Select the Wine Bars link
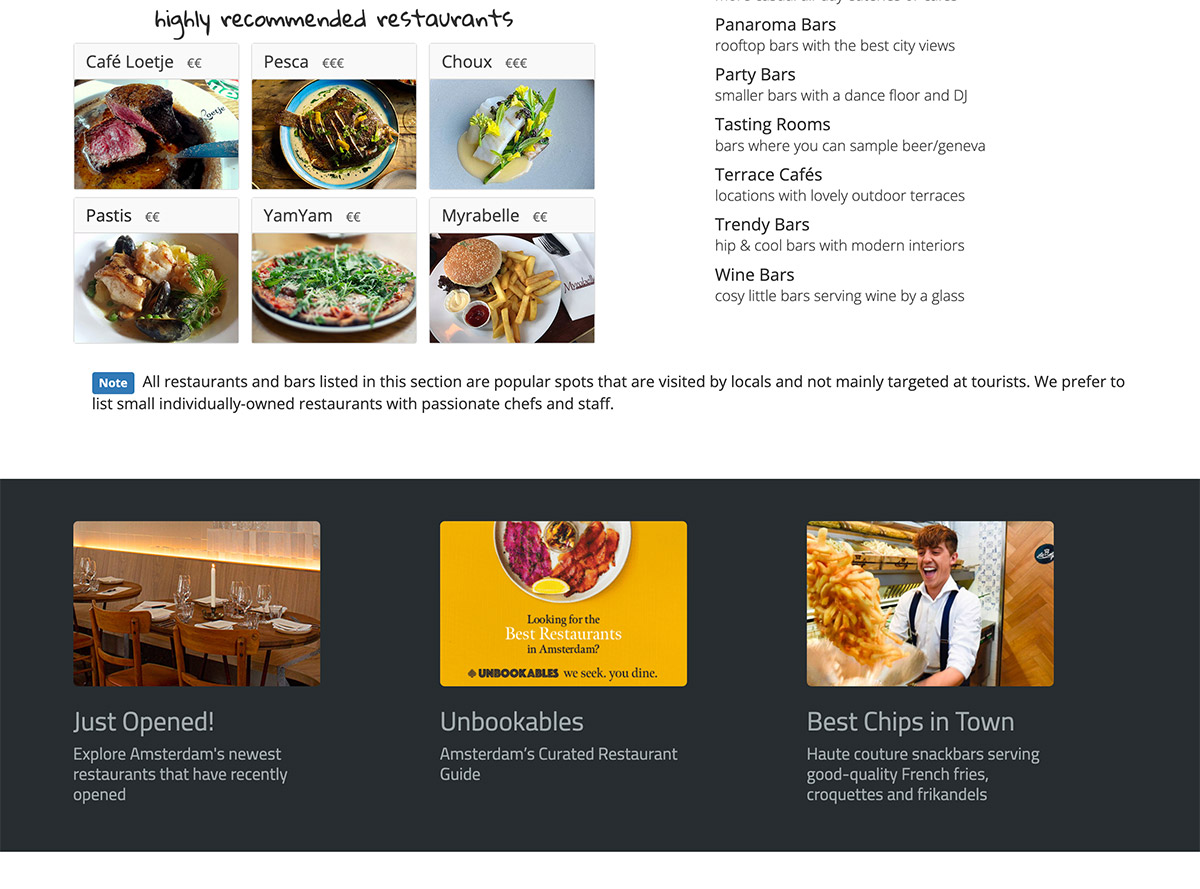This screenshot has width=1200, height=889. (x=754, y=275)
